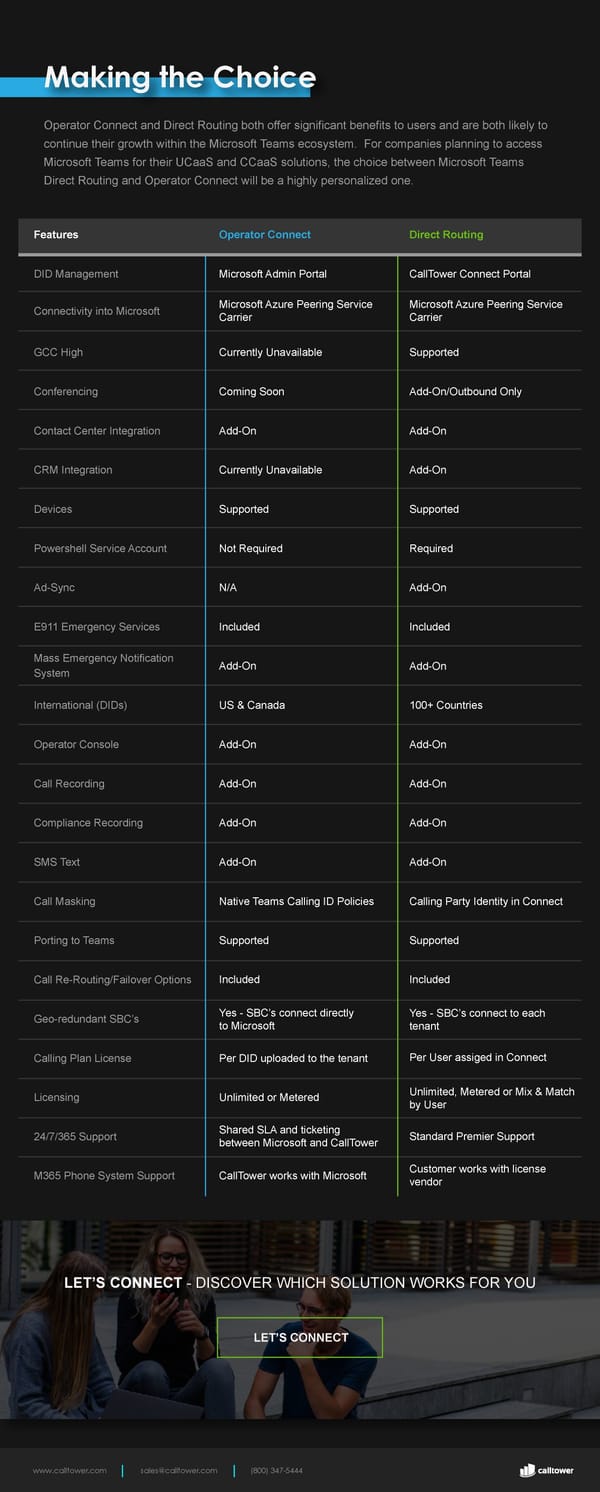Image resolution: width=600 pixels, height=1492 pixels.
Task: Click the Standard Premier Support cell
Action: [x=472, y=1136]
